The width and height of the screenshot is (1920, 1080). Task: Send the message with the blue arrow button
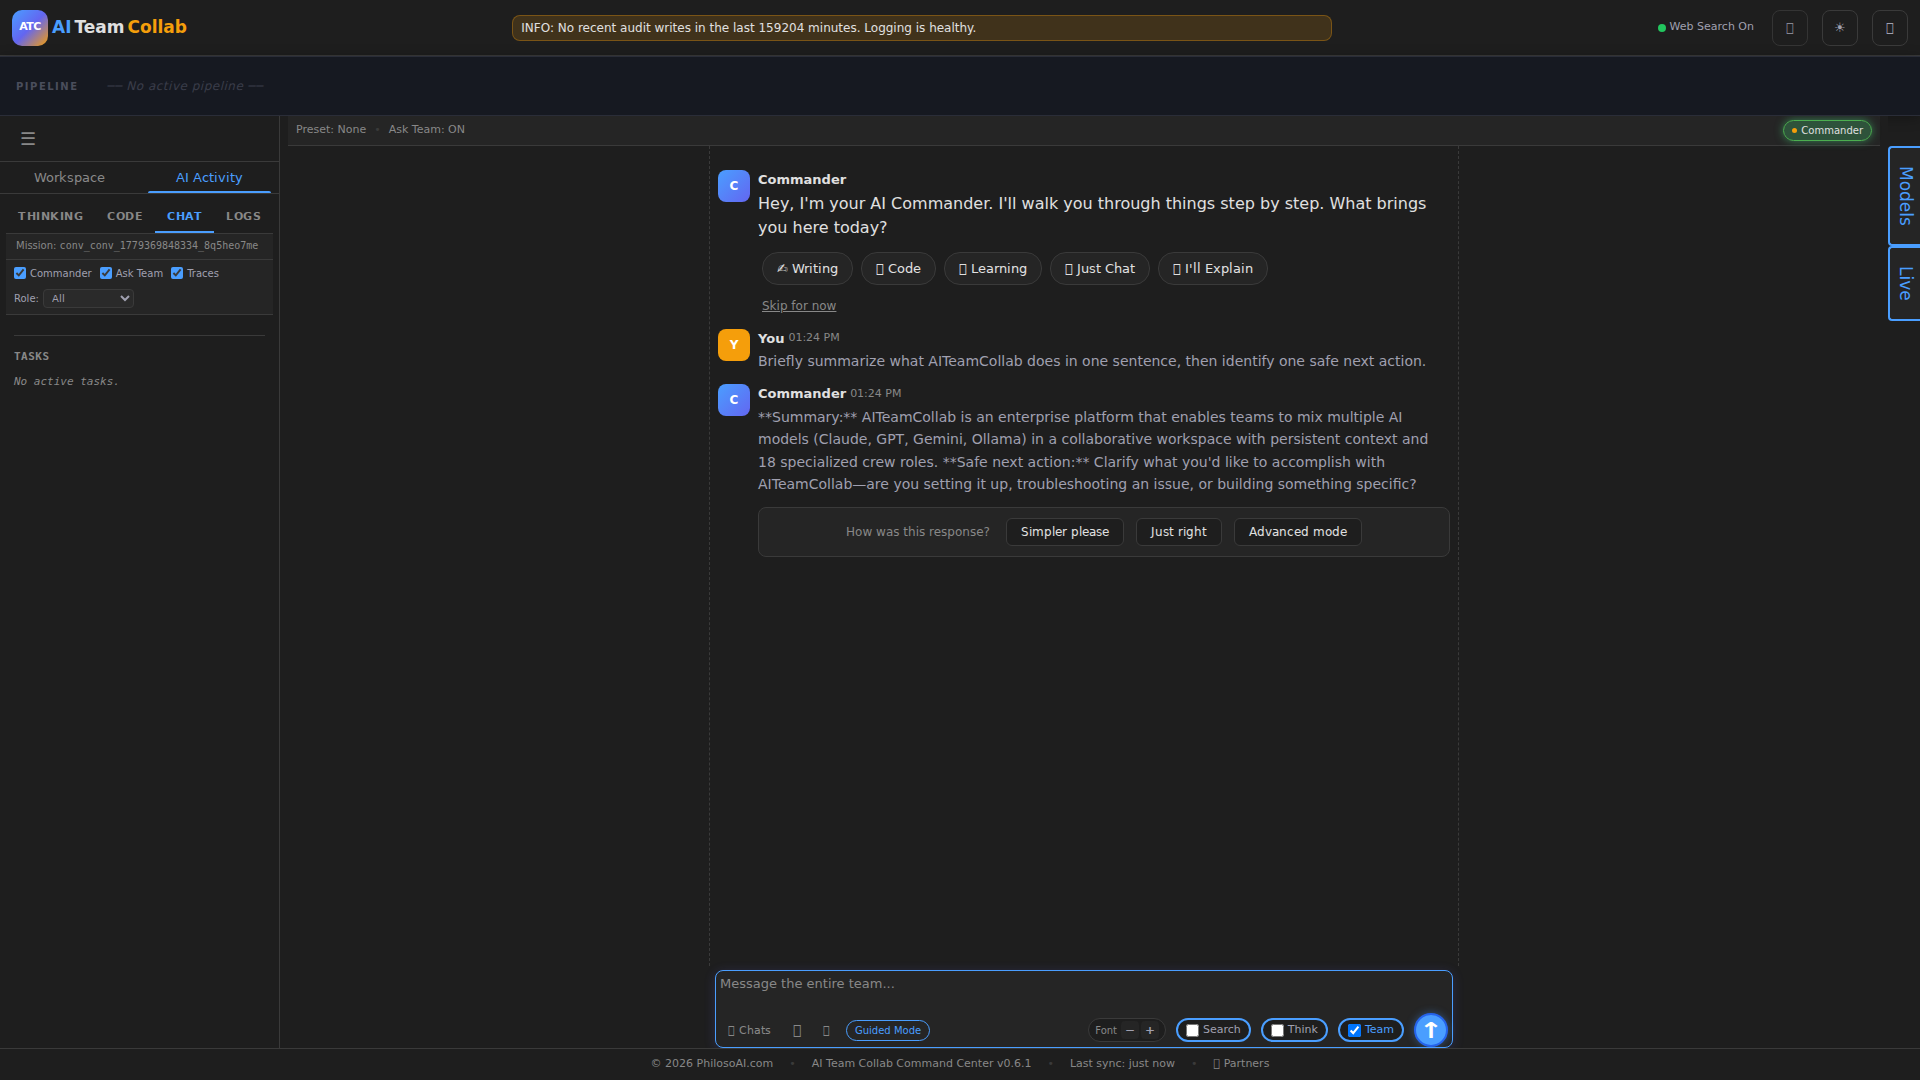1430,1030
